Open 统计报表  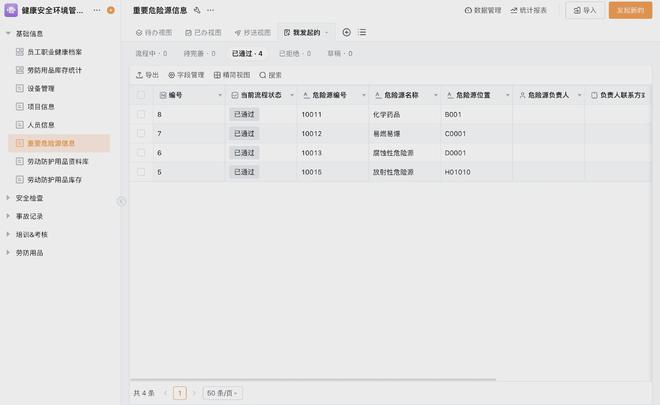(528, 10)
